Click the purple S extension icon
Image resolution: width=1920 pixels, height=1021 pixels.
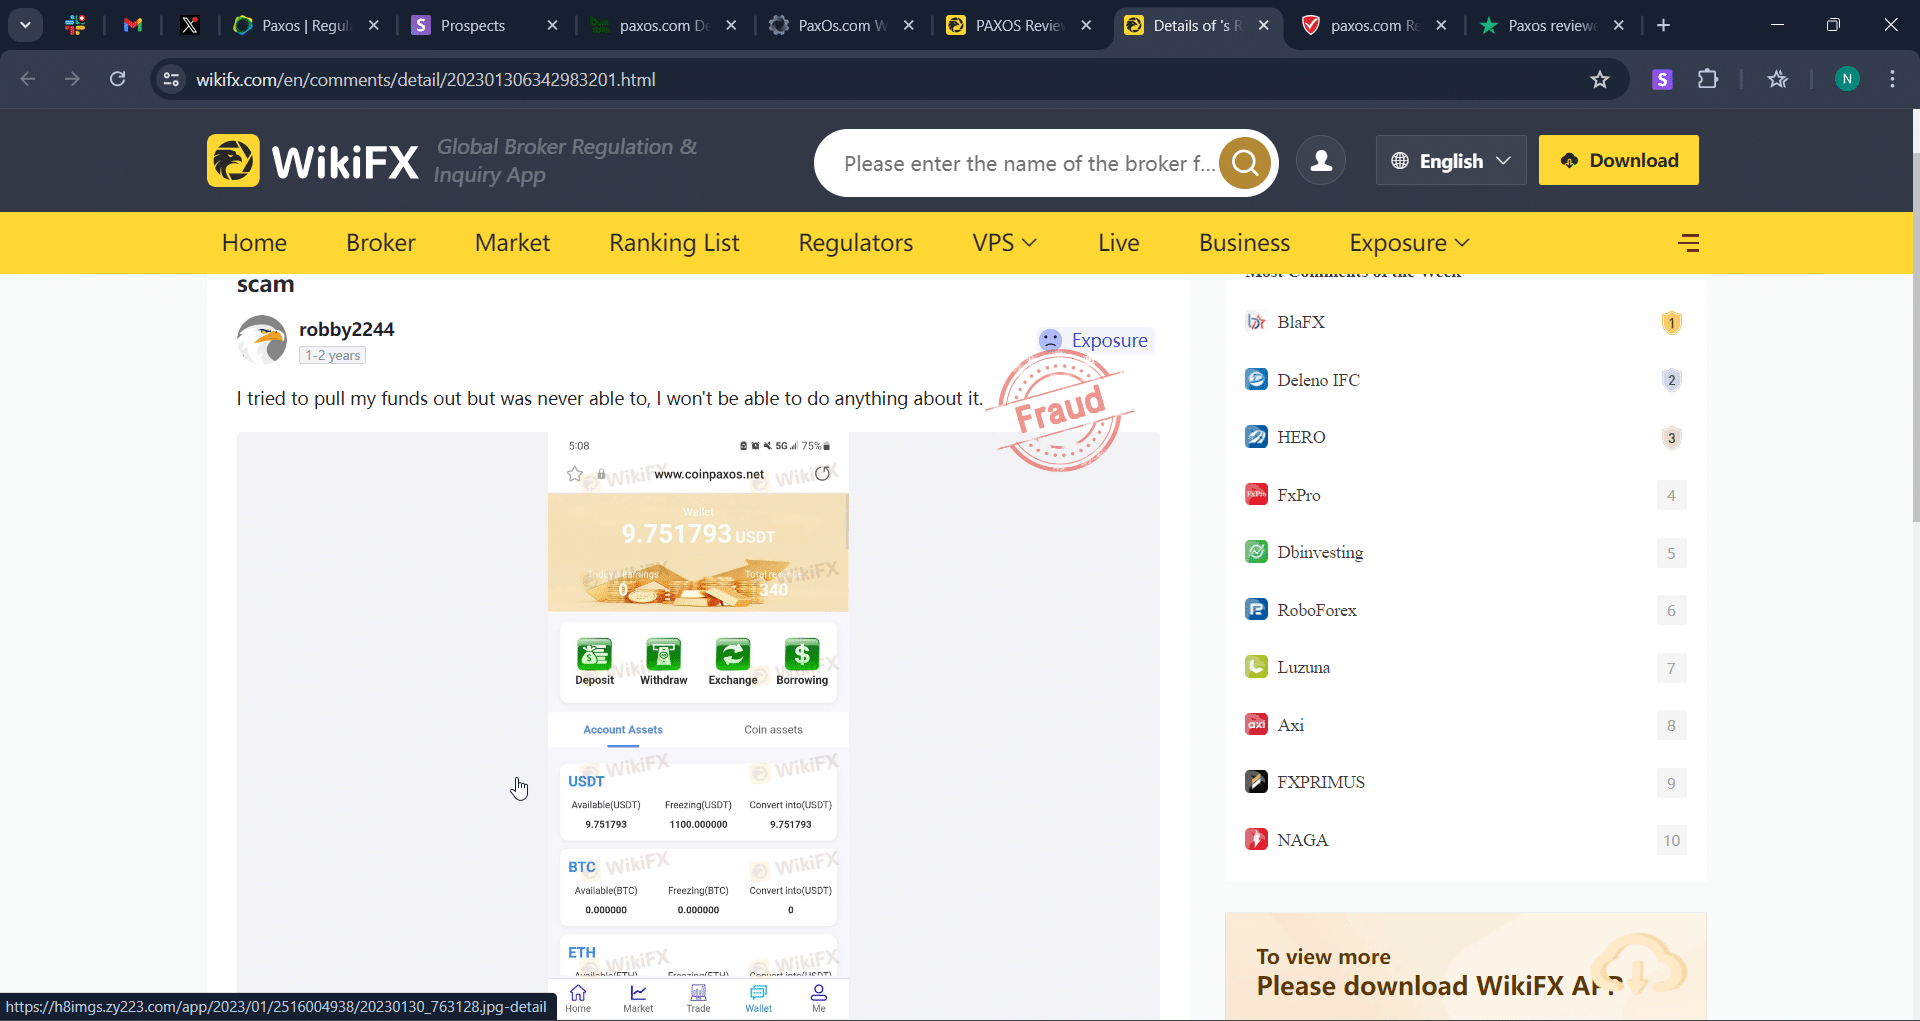point(1662,80)
